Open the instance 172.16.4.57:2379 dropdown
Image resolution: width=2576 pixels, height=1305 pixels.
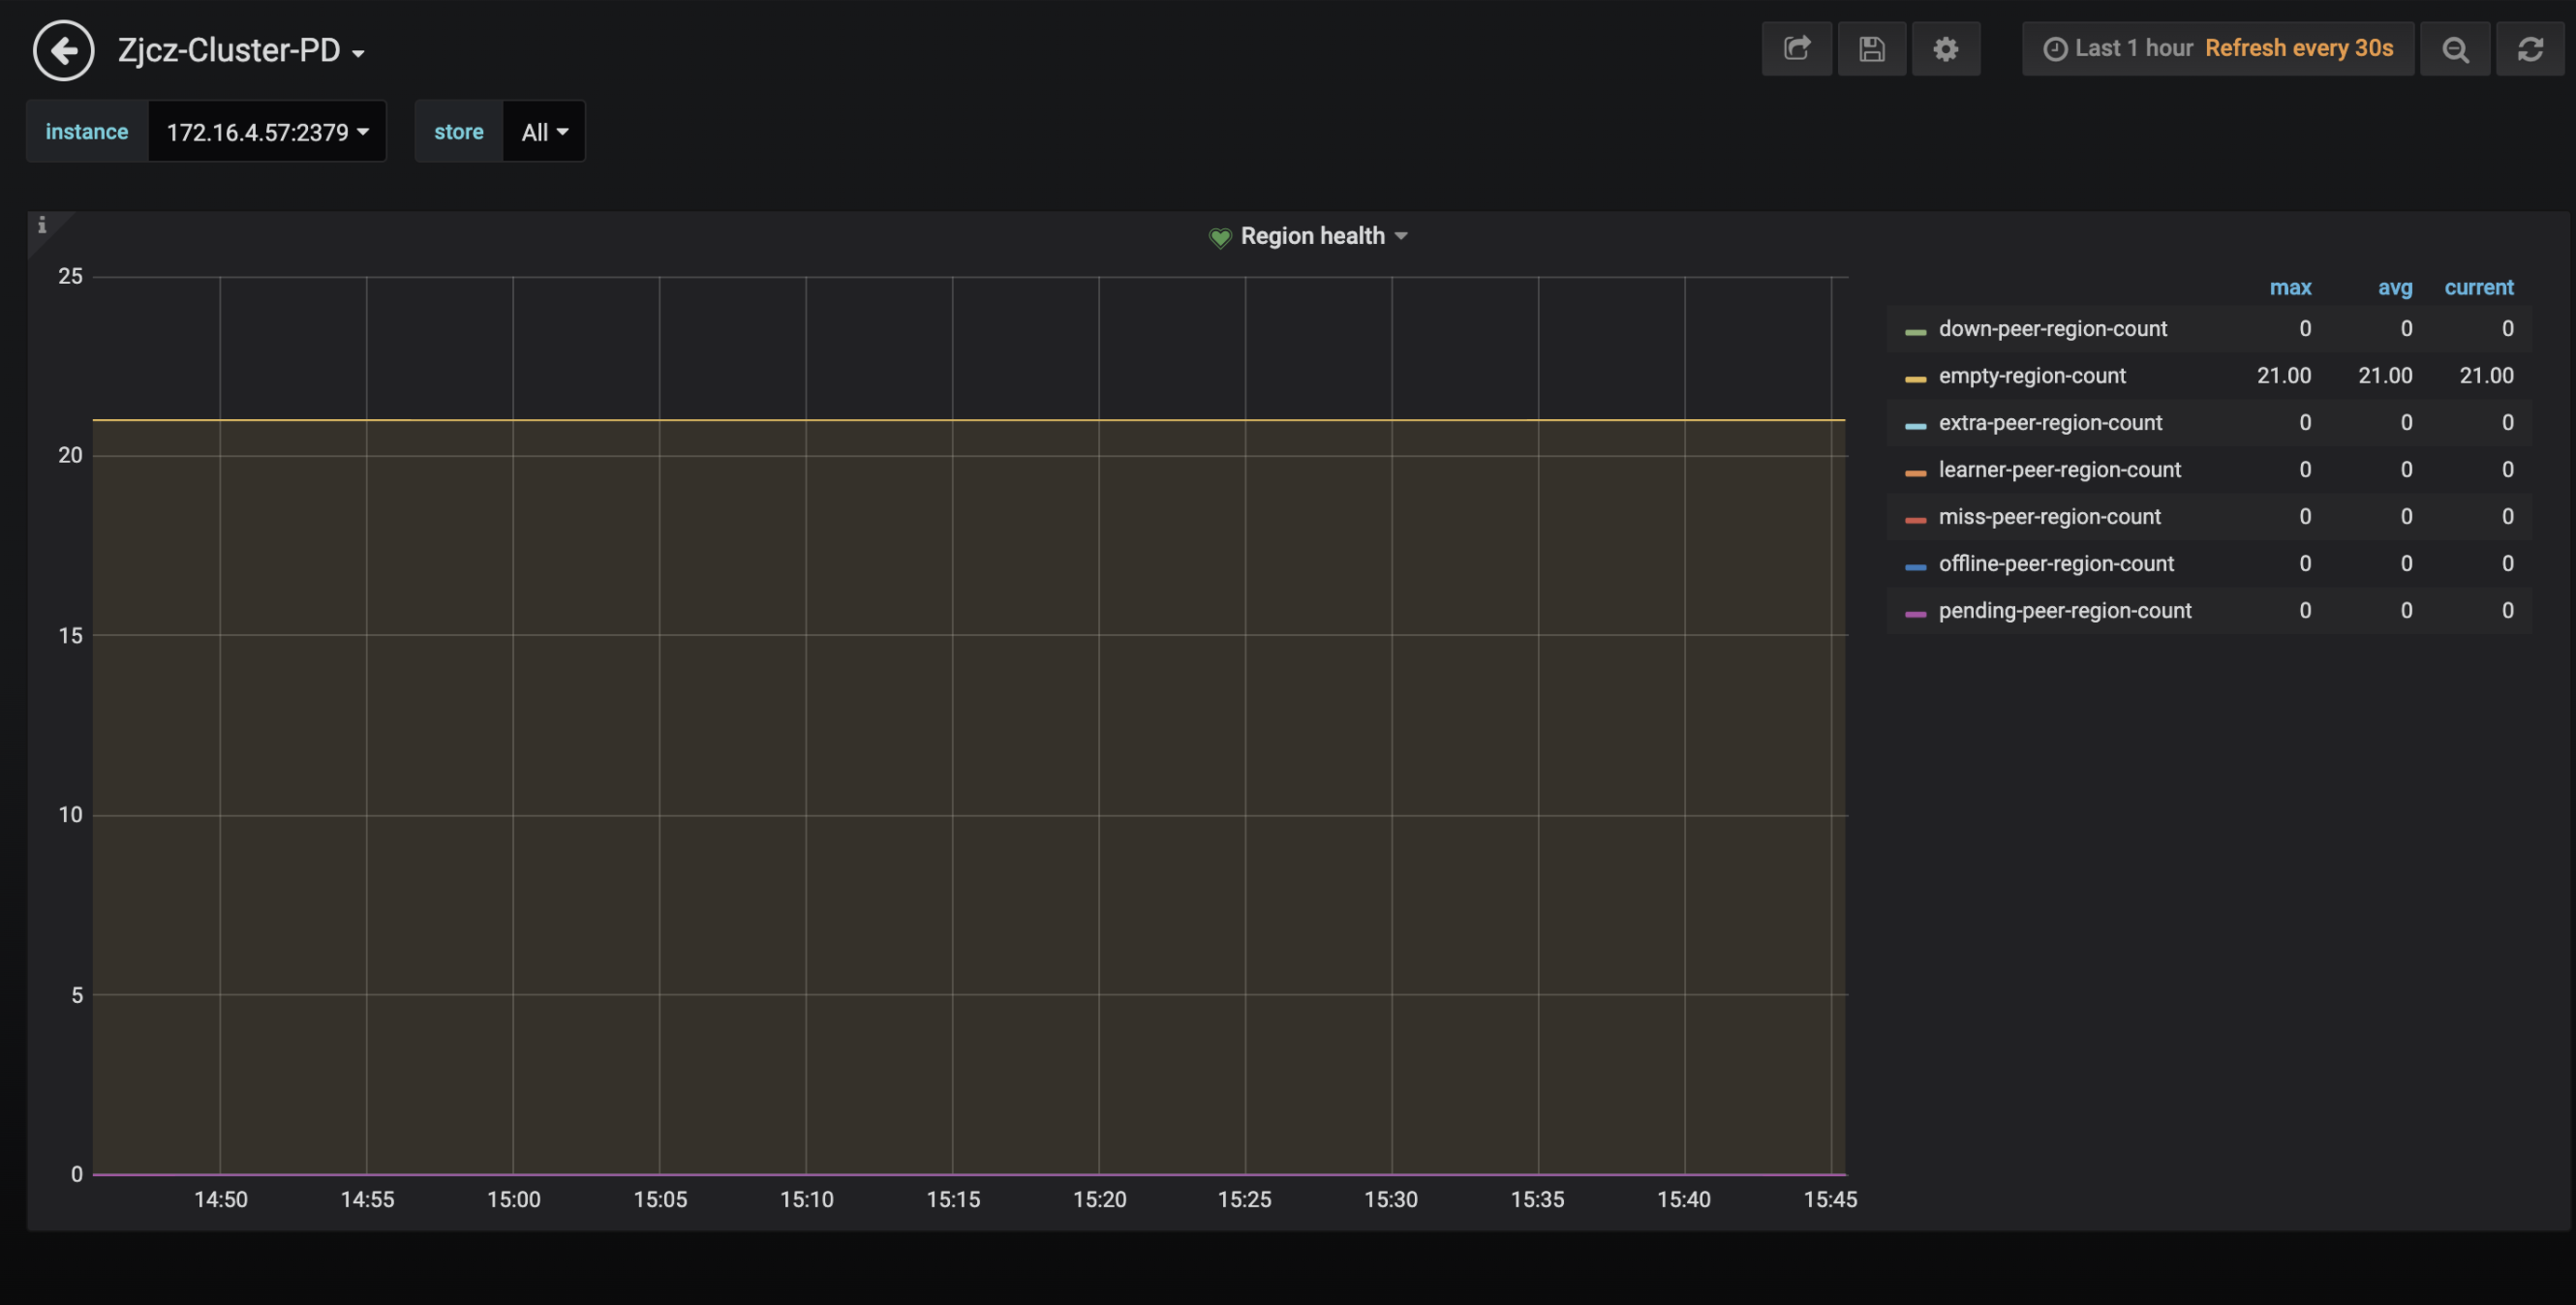click(267, 131)
